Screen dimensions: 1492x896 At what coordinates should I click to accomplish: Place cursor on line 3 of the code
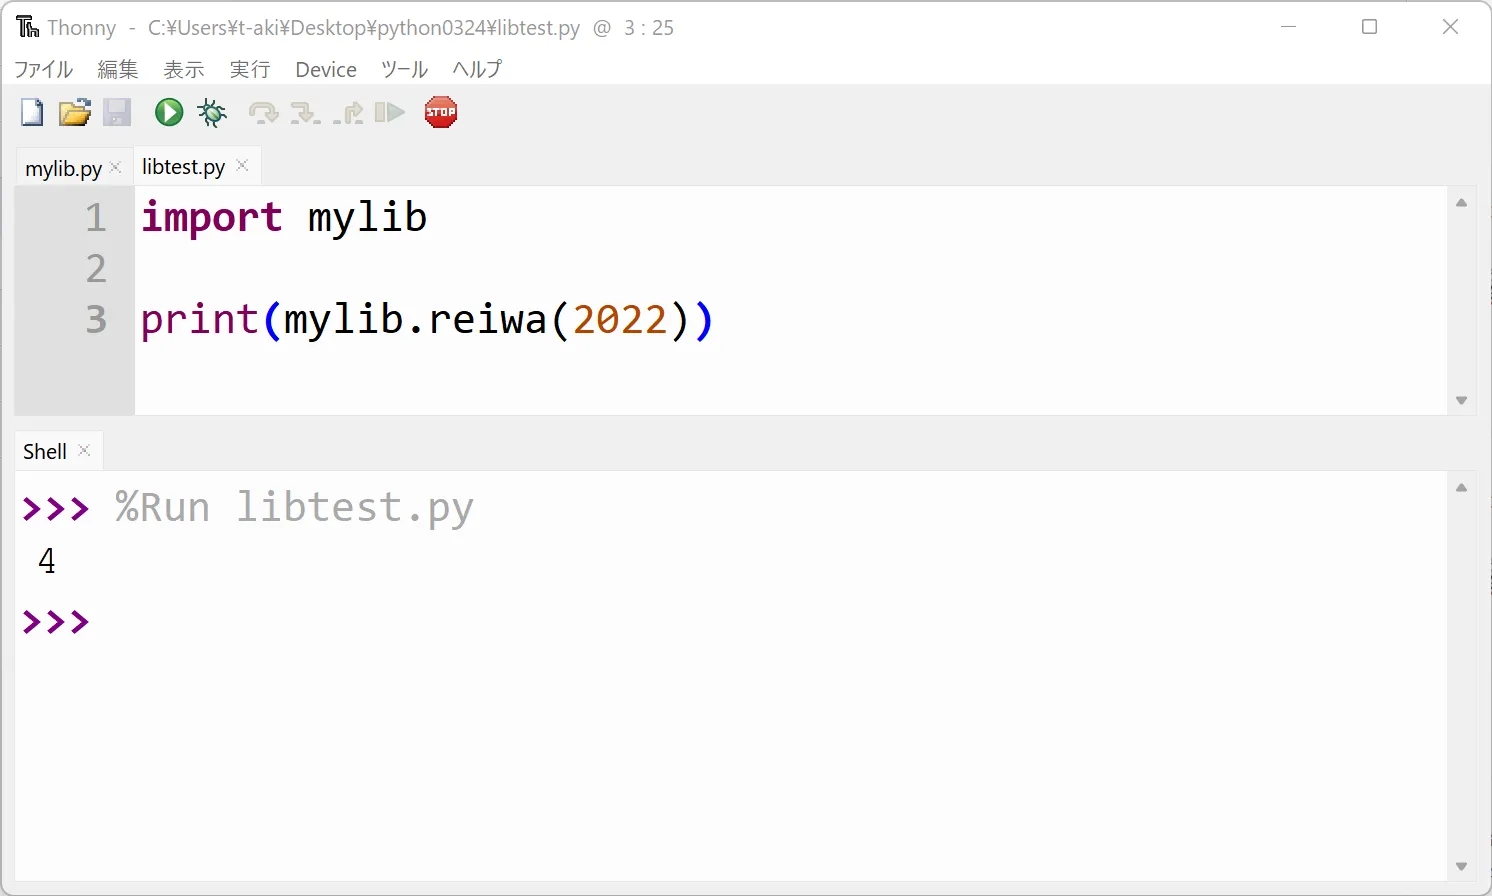(x=427, y=320)
